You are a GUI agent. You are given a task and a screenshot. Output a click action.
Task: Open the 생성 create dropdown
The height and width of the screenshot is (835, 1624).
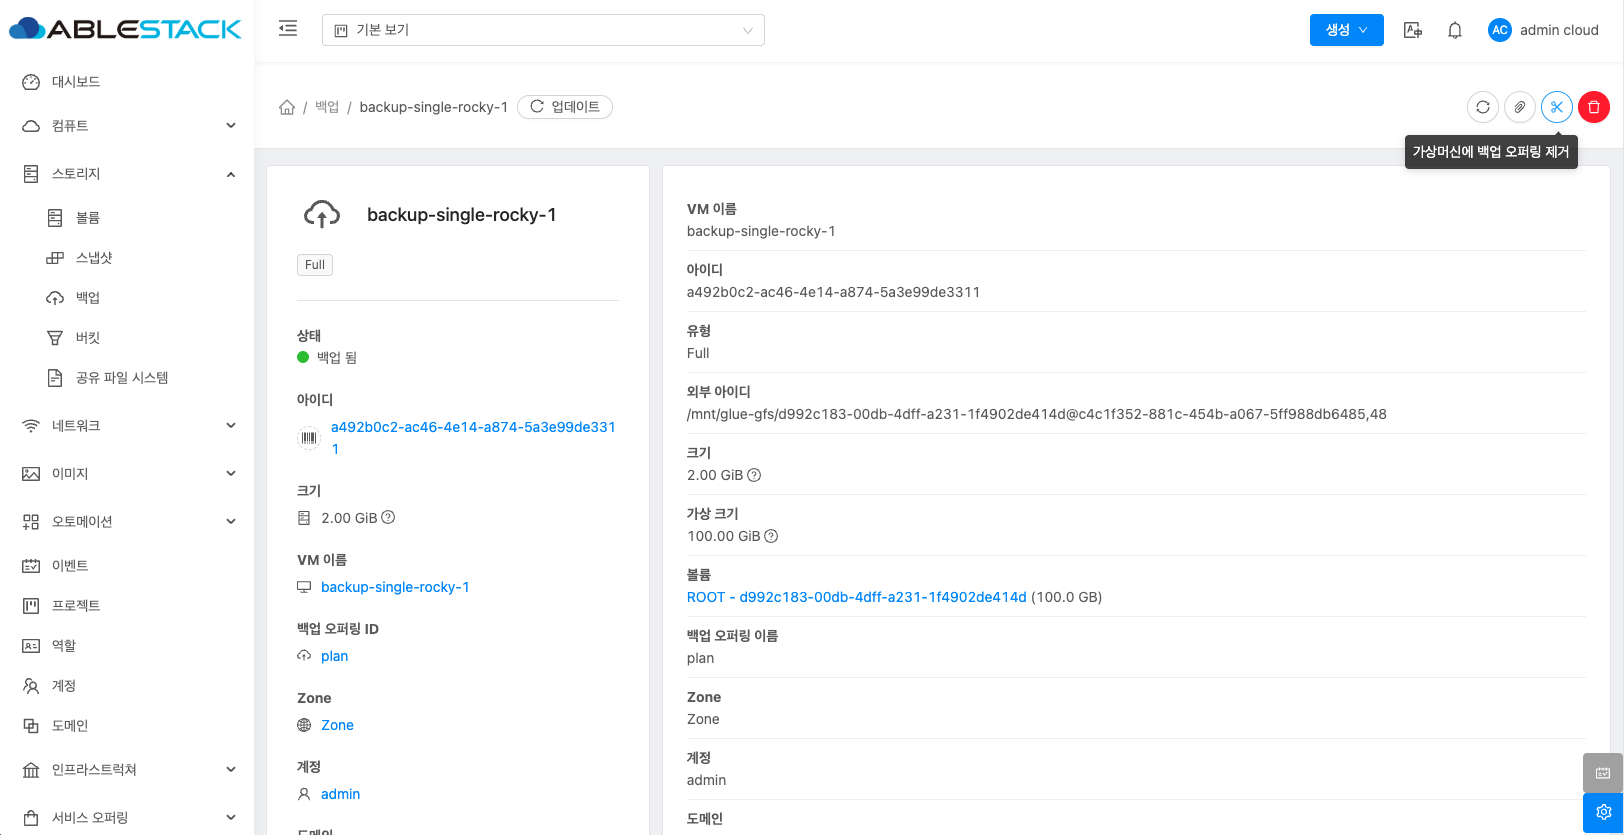pyautogui.click(x=1346, y=30)
